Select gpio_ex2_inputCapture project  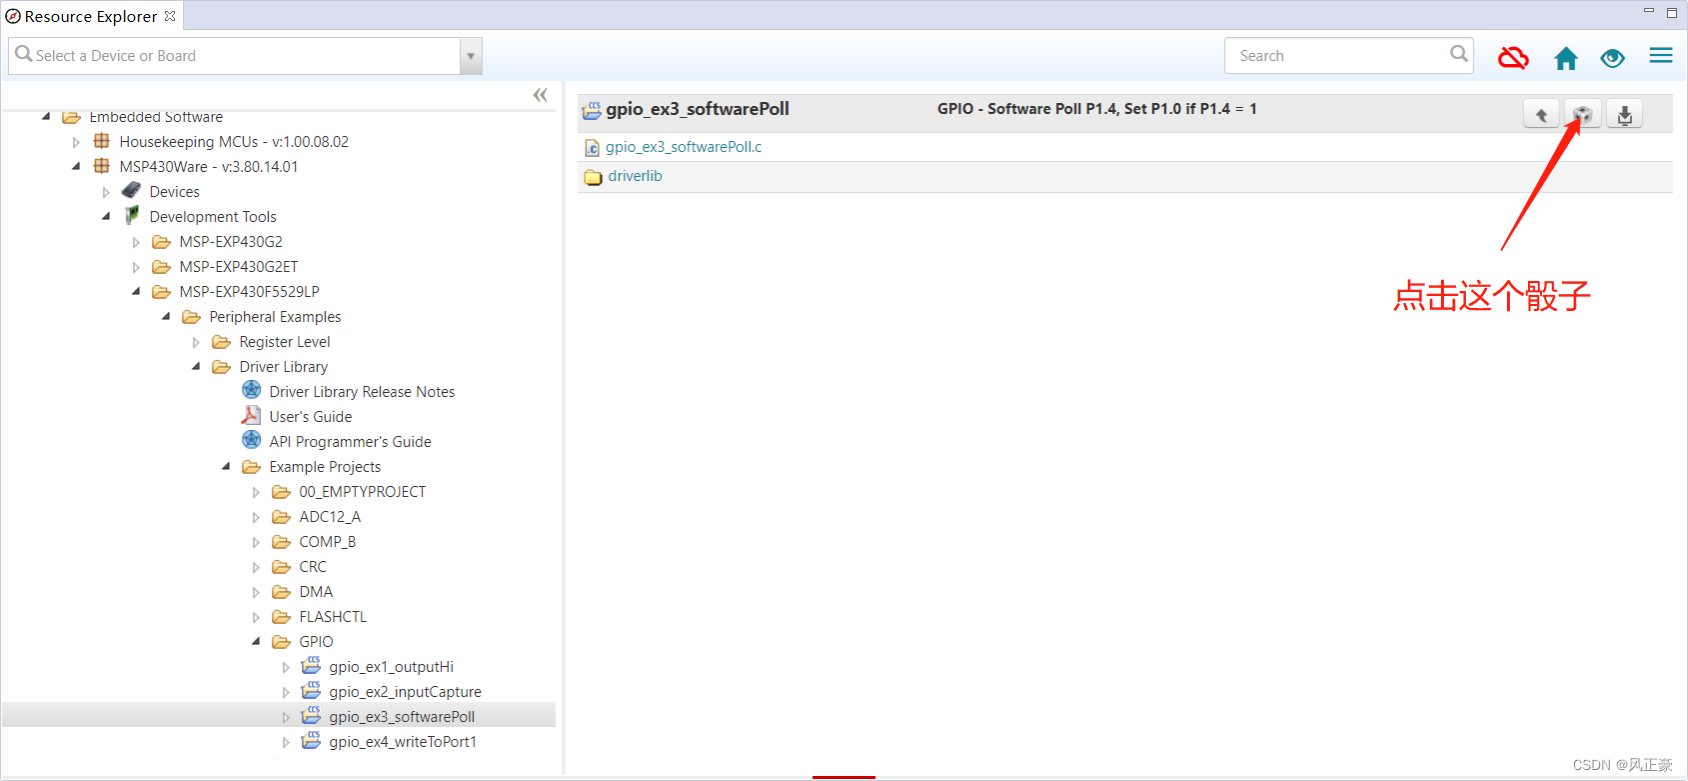tap(405, 692)
